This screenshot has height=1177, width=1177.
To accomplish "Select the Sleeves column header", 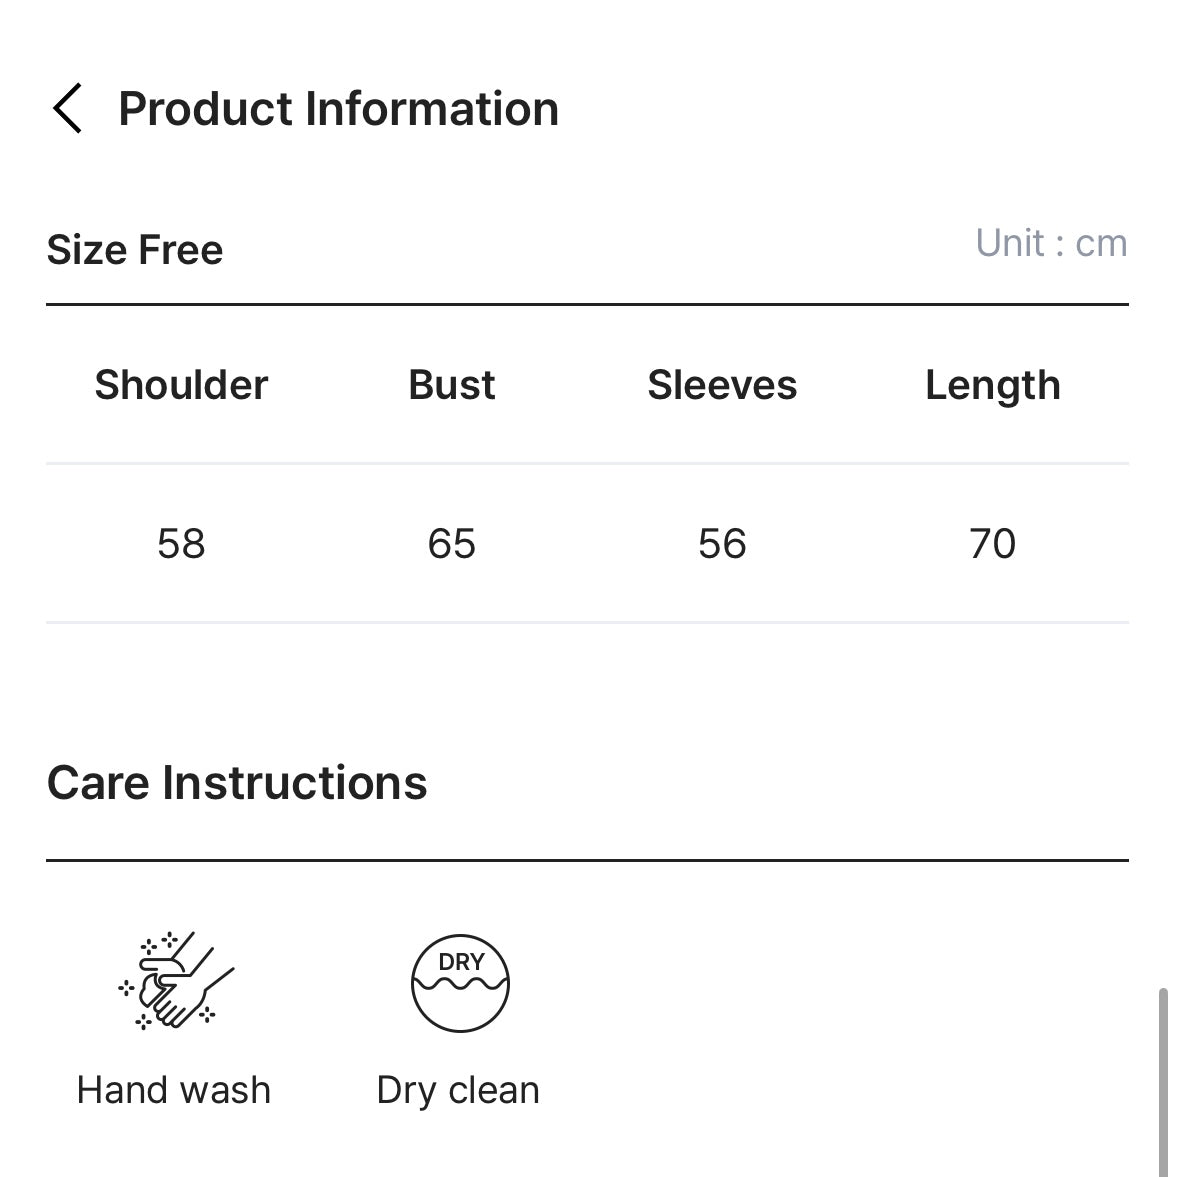I will (x=722, y=385).
